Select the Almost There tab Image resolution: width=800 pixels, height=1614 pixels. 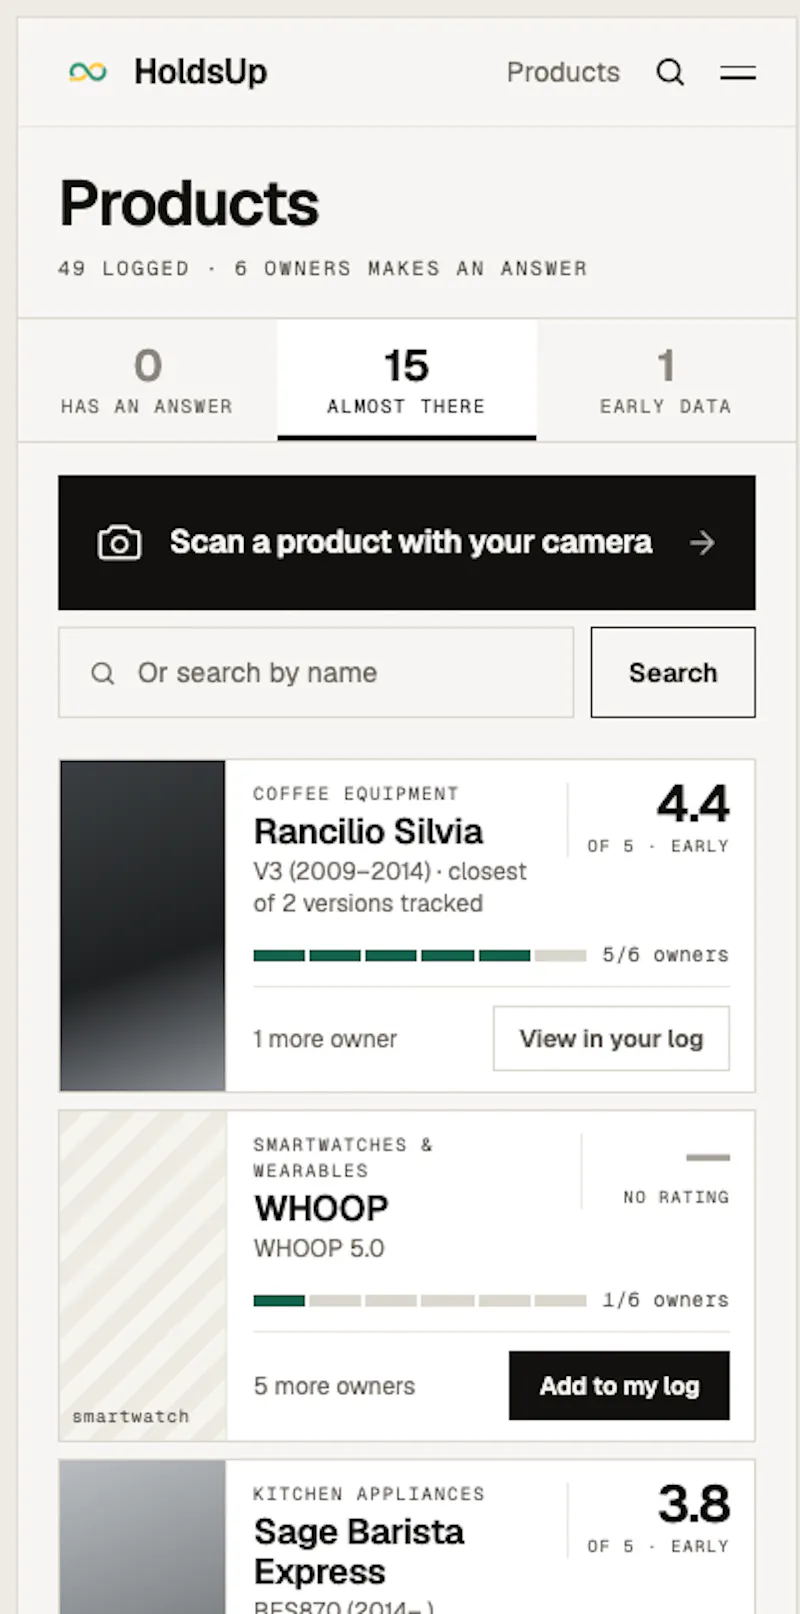407,380
